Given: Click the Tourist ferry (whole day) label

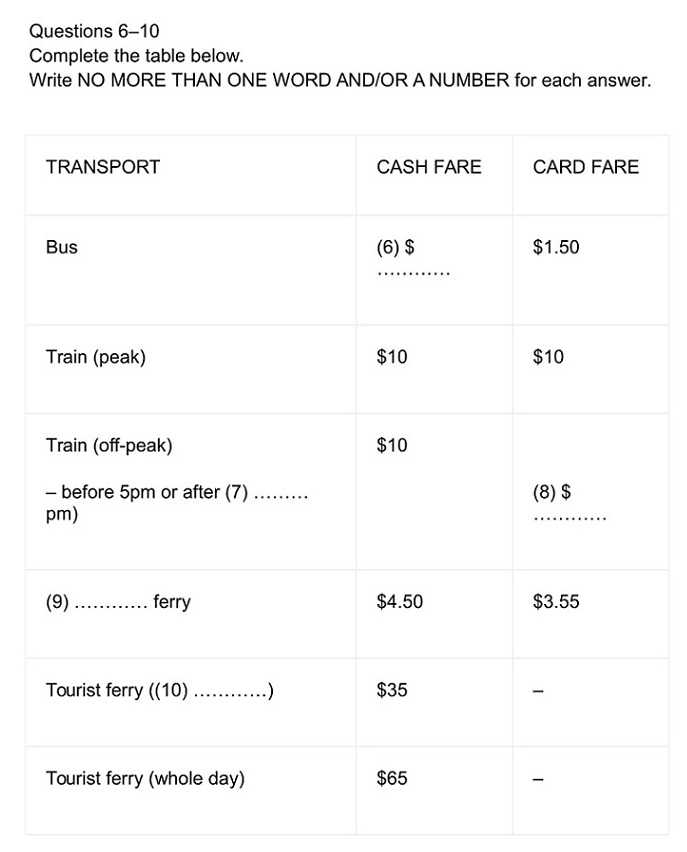Looking at the screenshot, I should click(x=145, y=779).
